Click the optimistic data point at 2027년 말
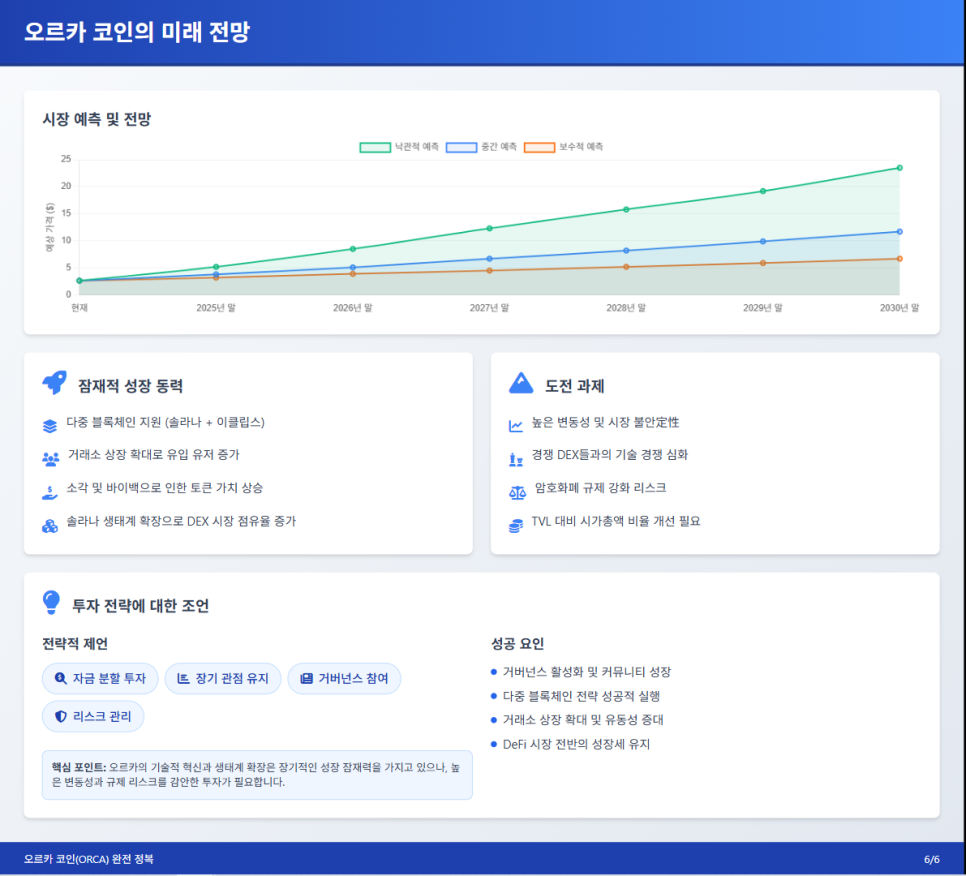The image size is (966, 876). click(489, 228)
